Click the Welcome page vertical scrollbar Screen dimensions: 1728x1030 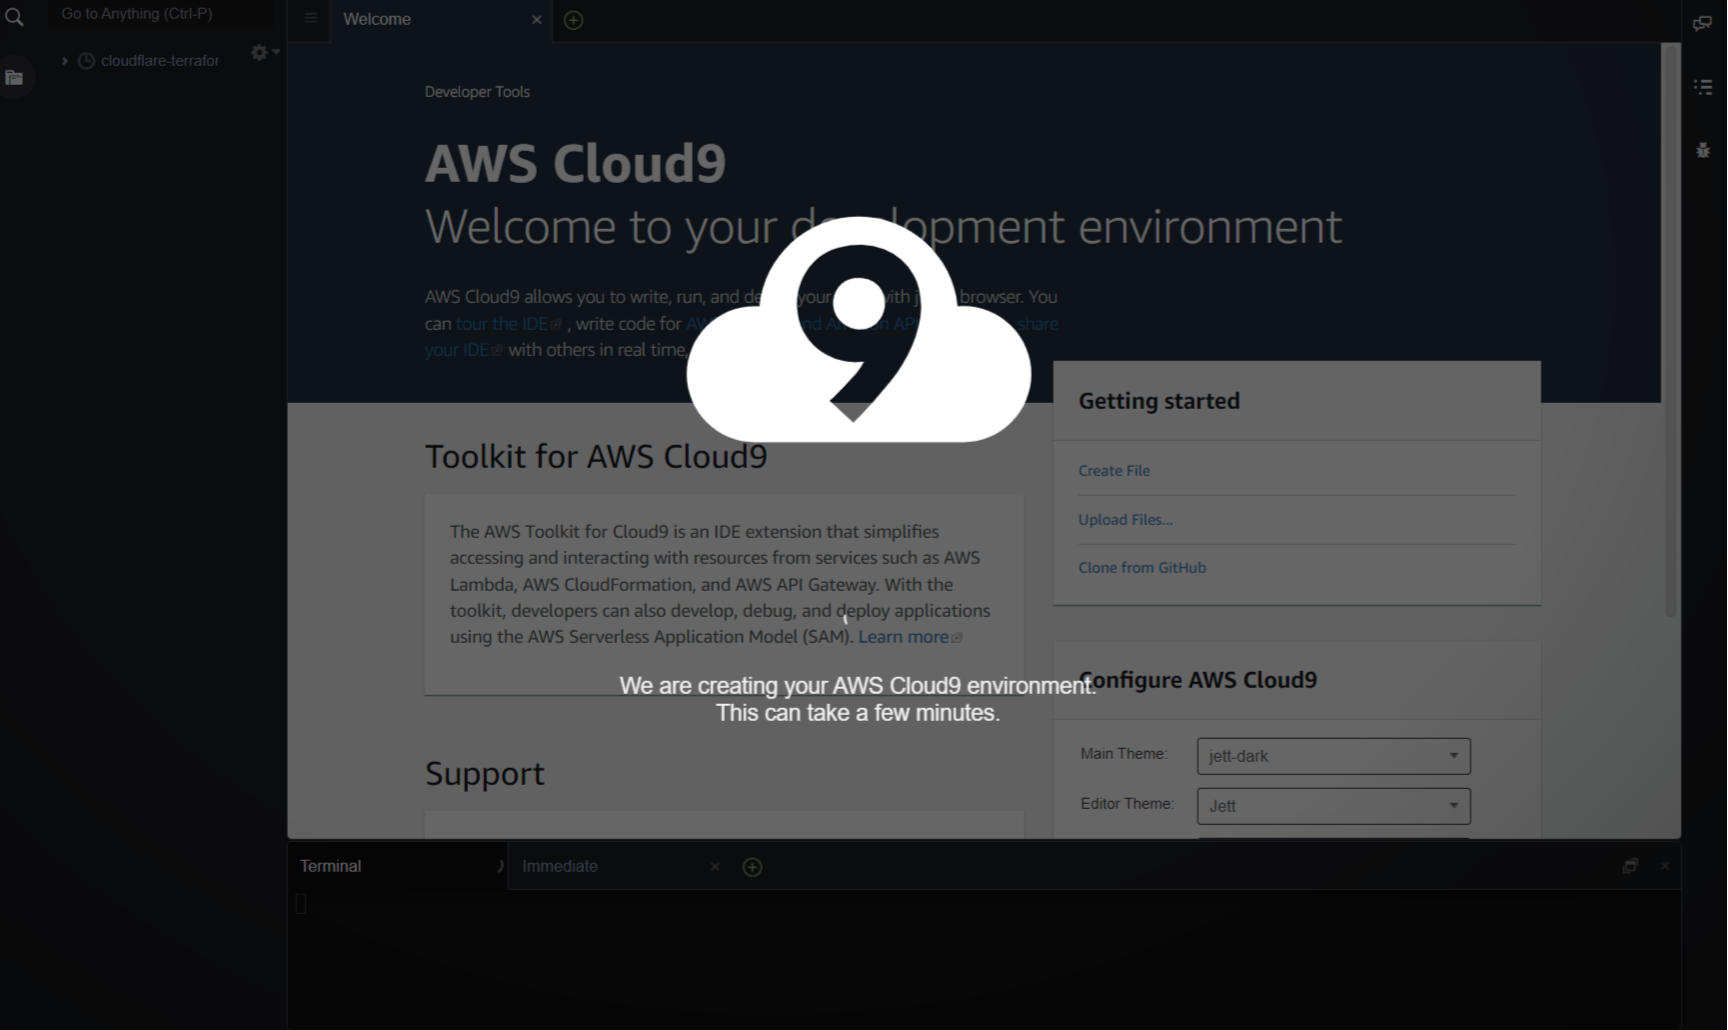(1670, 330)
